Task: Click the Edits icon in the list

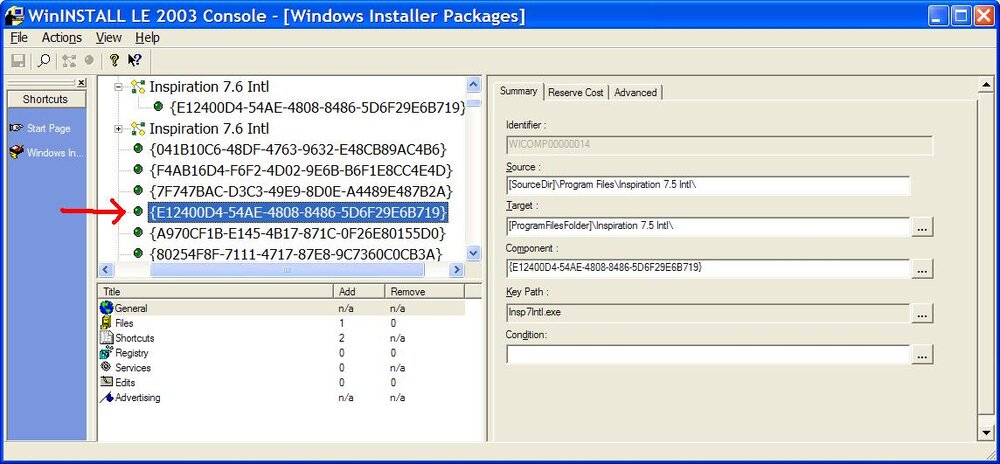Action: pos(107,382)
